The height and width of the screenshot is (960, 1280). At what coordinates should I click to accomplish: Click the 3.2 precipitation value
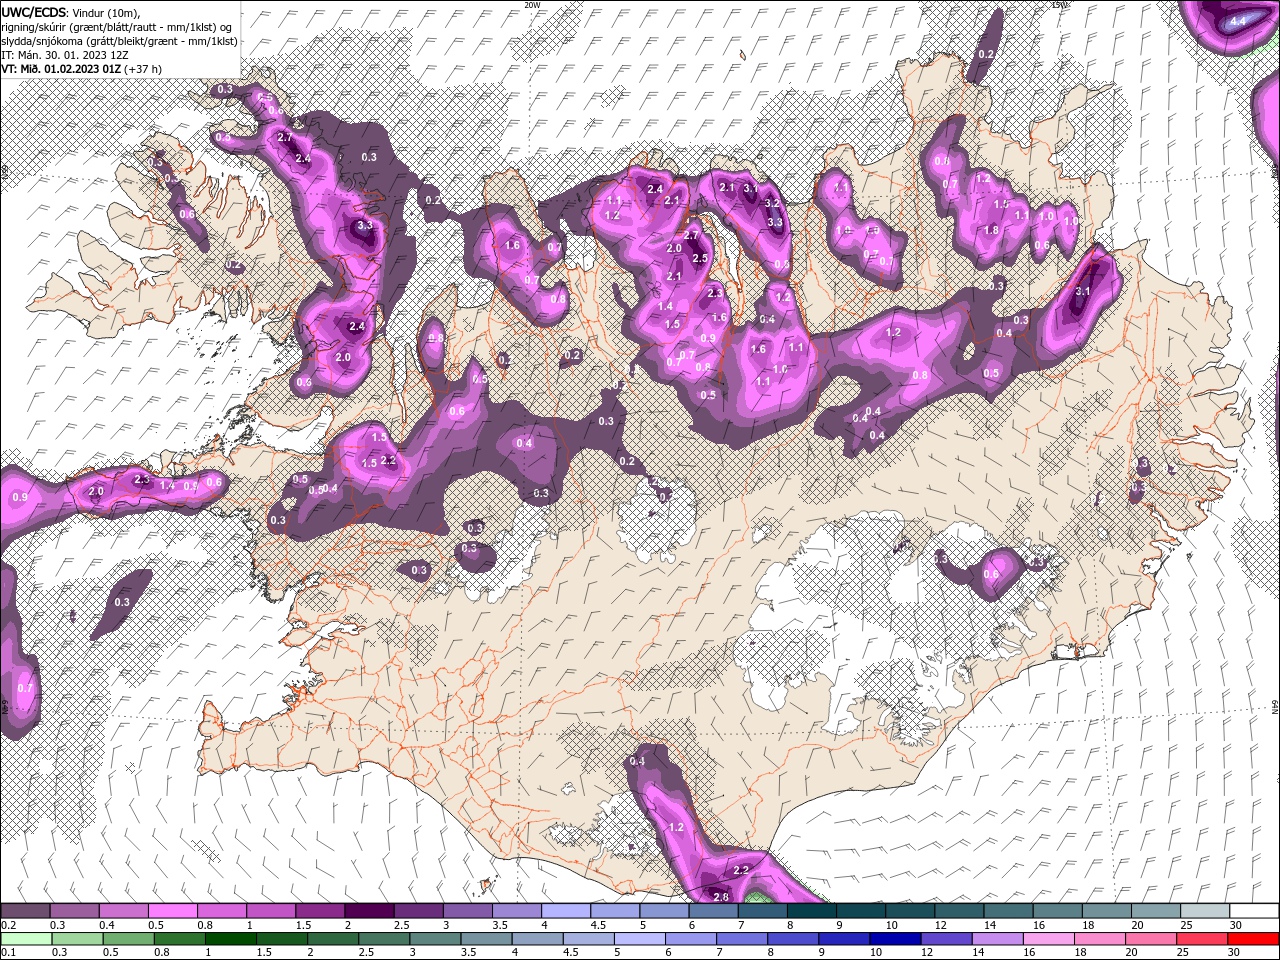tap(771, 203)
